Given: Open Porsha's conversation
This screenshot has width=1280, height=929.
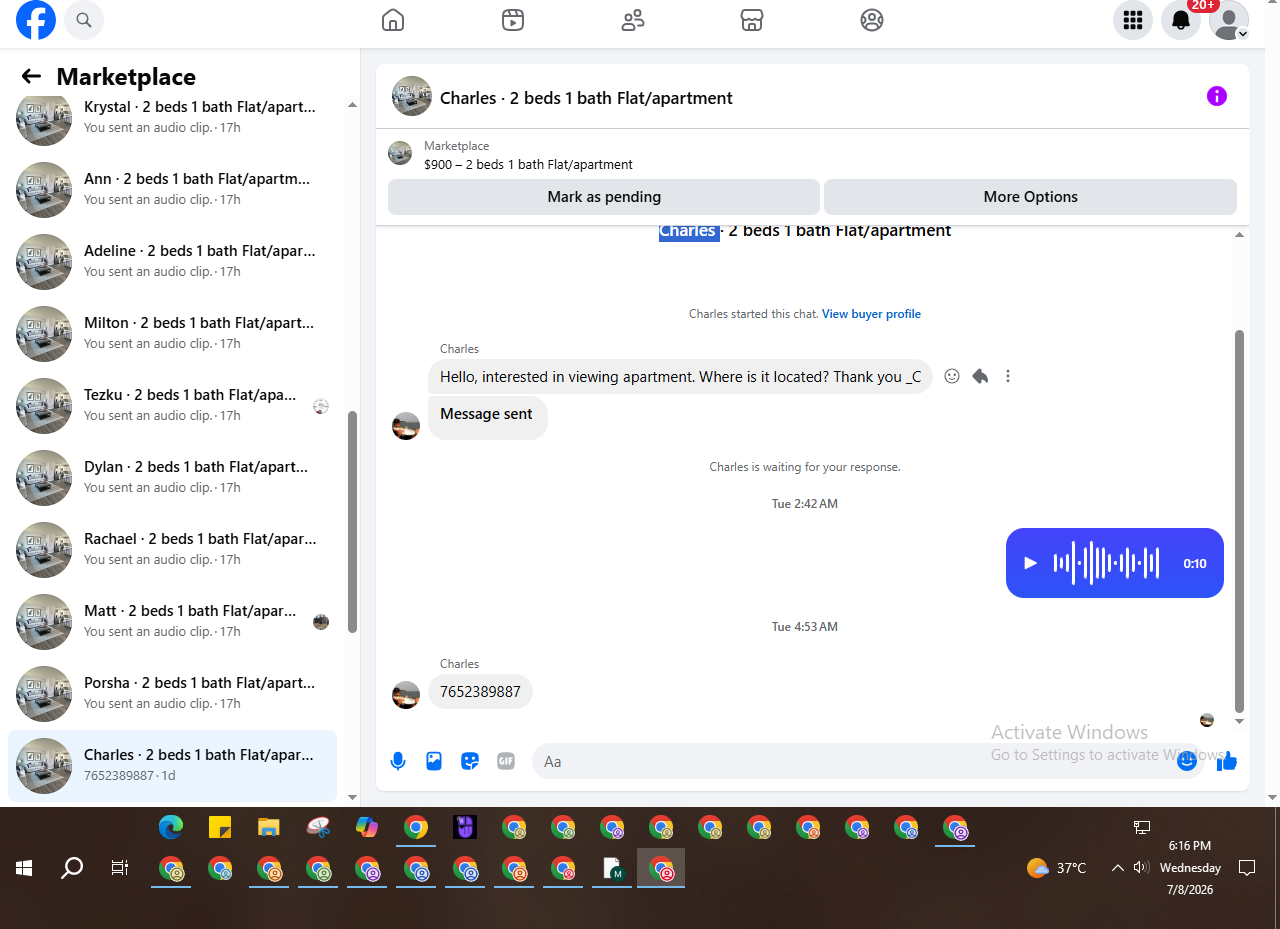Looking at the screenshot, I should [x=172, y=694].
